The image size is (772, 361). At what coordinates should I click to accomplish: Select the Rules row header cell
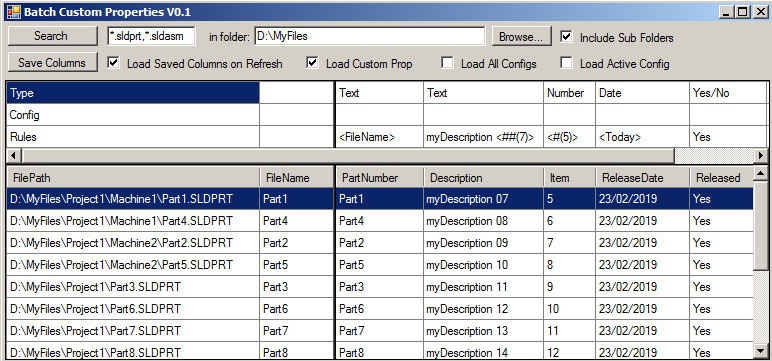coord(133,136)
